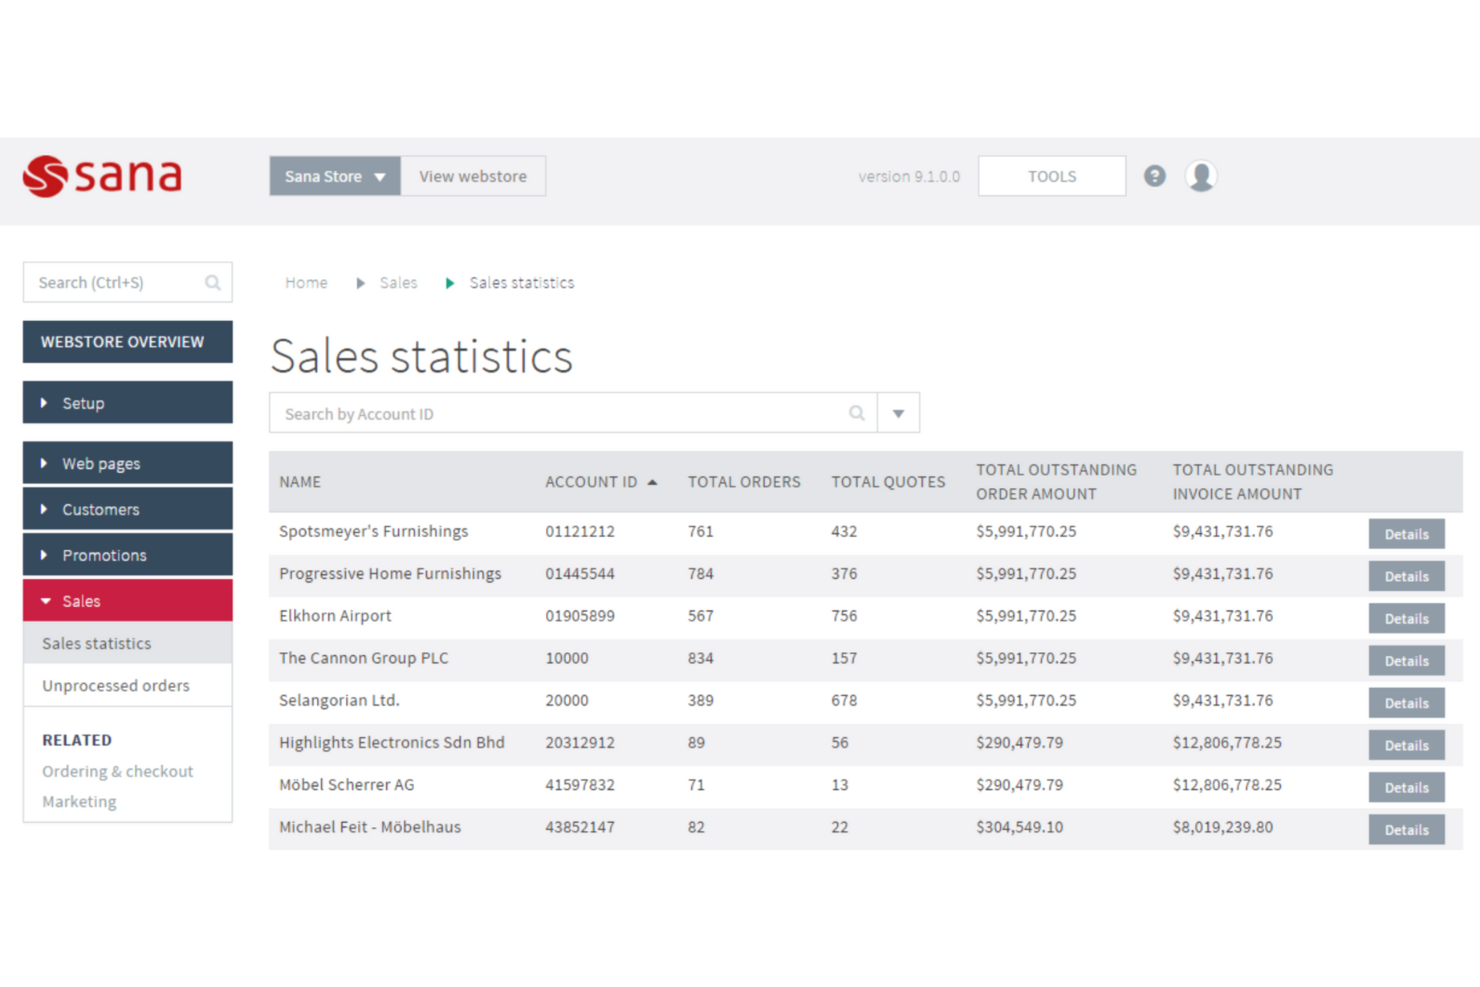The width and height of the screenshot is (1480, 987).
Task: Click account ID 01445544
Action: coord(580,574)
